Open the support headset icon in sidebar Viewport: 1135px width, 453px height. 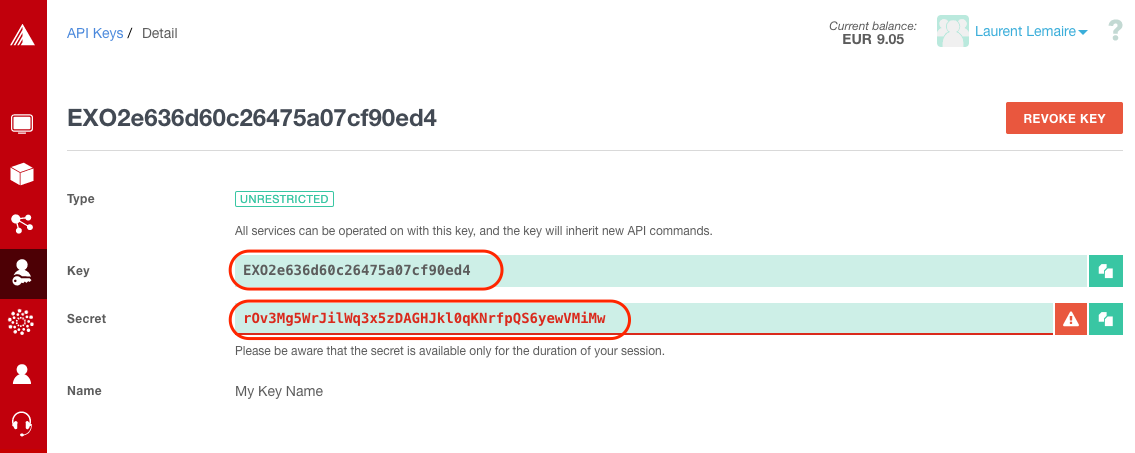(23, 423)
